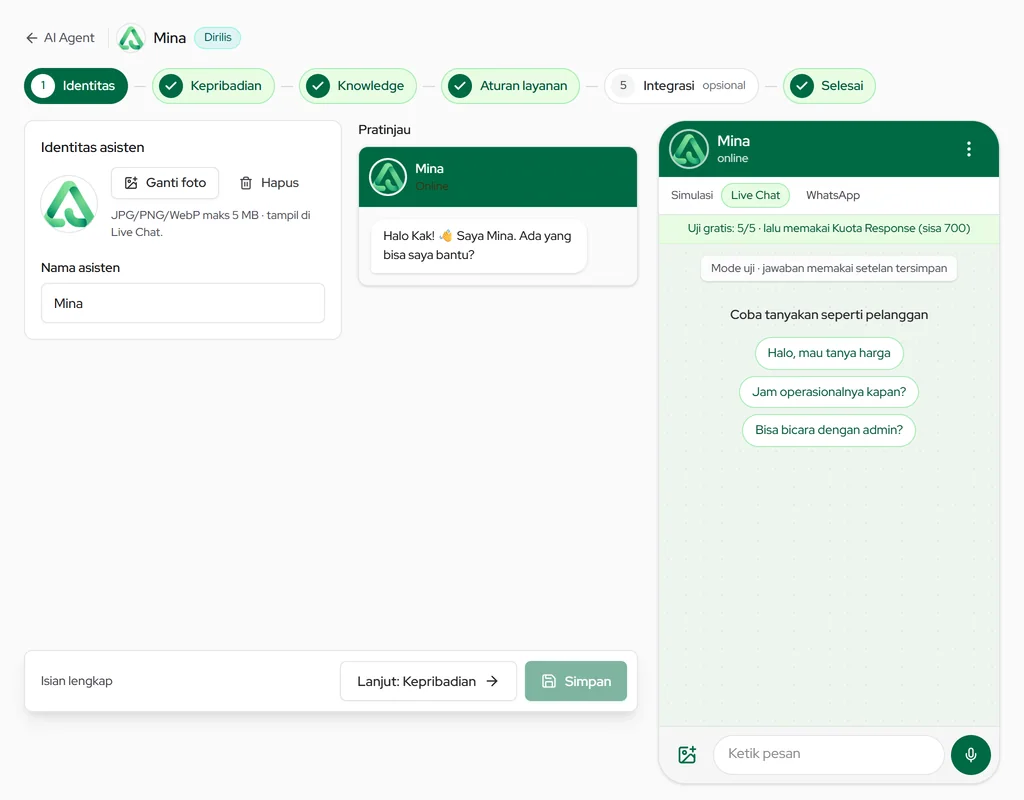
Task: Click the Identitas asisten heading
Action: (x=93, y=148)
